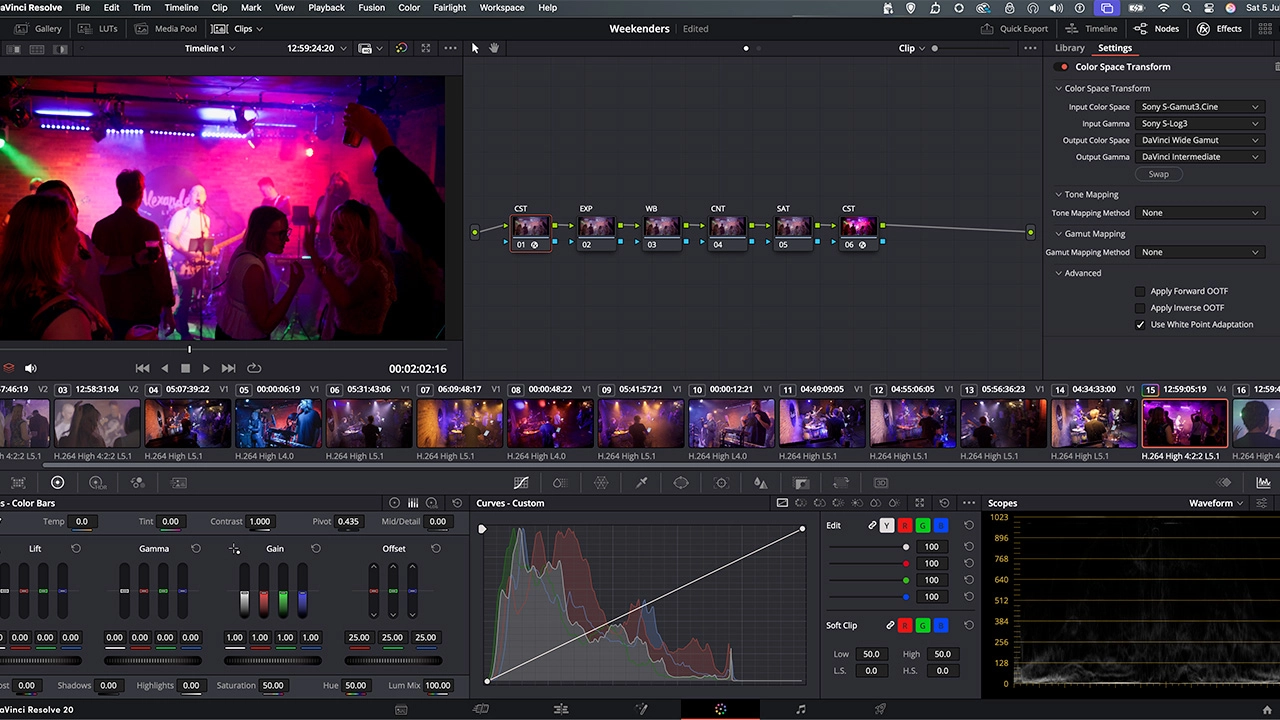The height and width of the screenshot is (720, 1280).
Task: Open the Tracker palette
Action: (x=721, y=483)
